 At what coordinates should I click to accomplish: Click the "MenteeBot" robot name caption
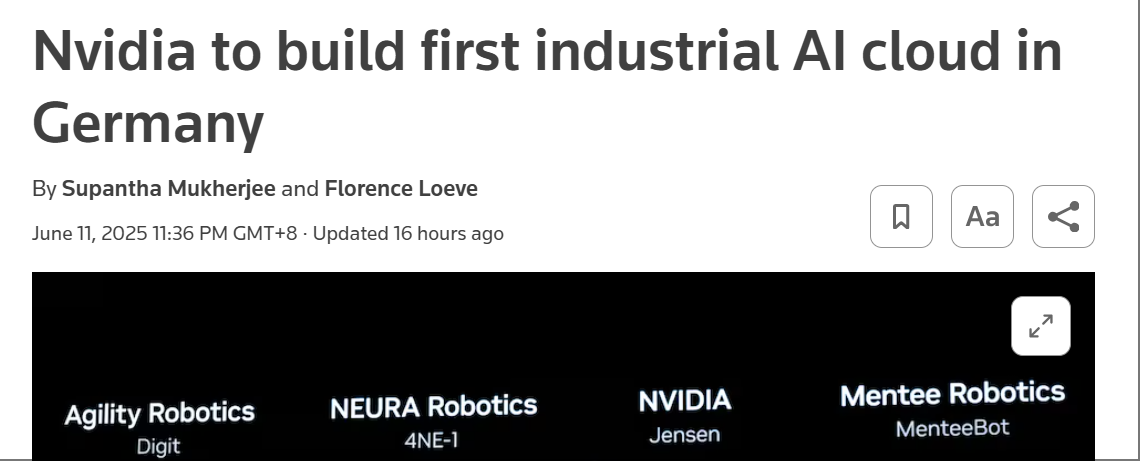[952, 428]
